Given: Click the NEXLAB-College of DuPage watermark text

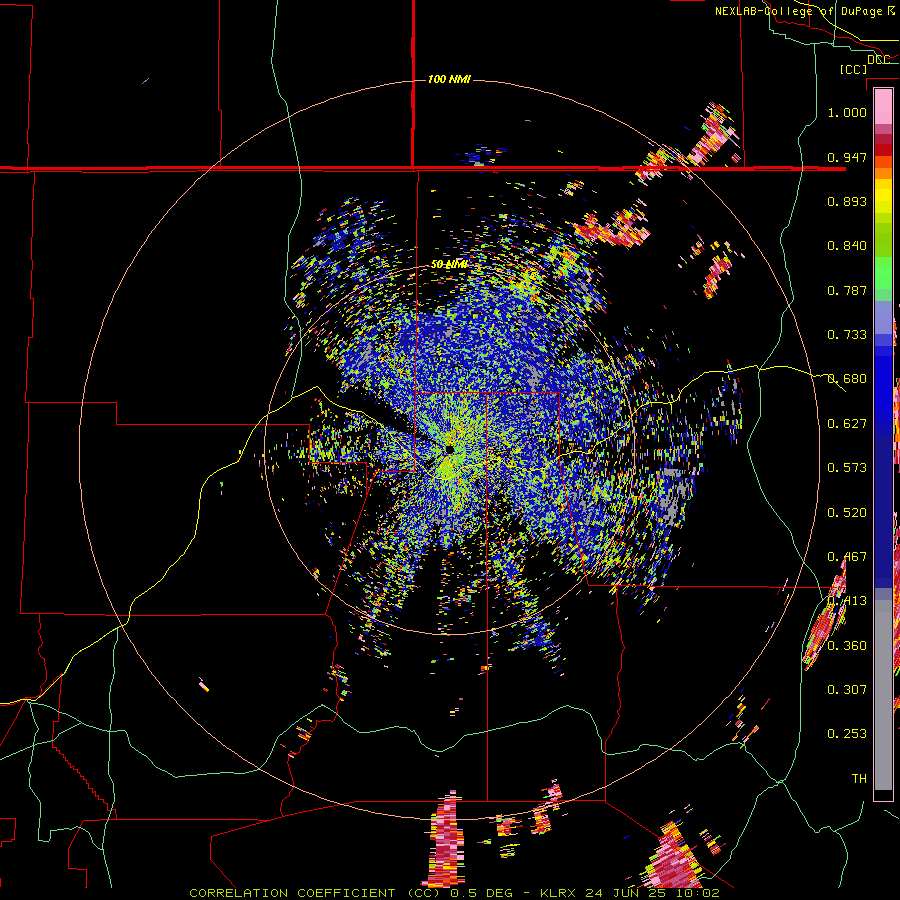Looking at the screenshot, I should (804, 11).
